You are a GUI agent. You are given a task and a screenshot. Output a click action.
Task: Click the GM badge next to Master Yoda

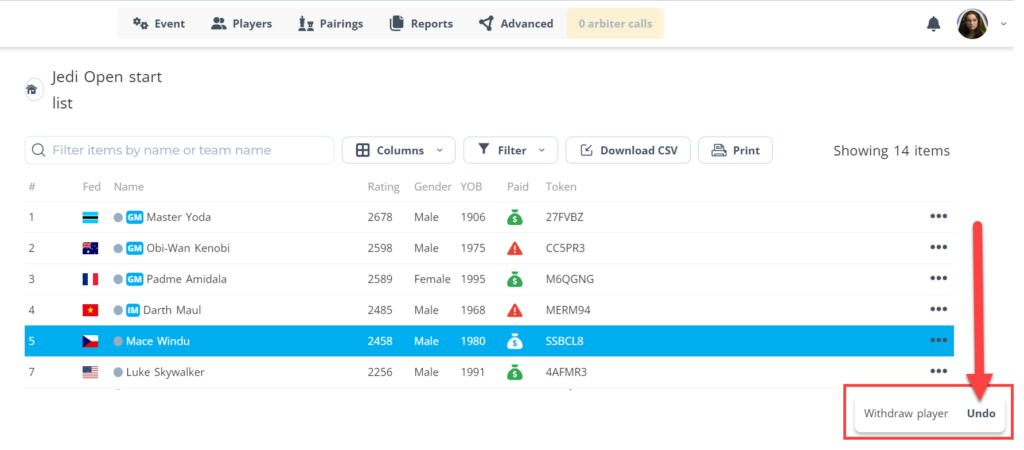pyautogui.click(x=135, y=217)
